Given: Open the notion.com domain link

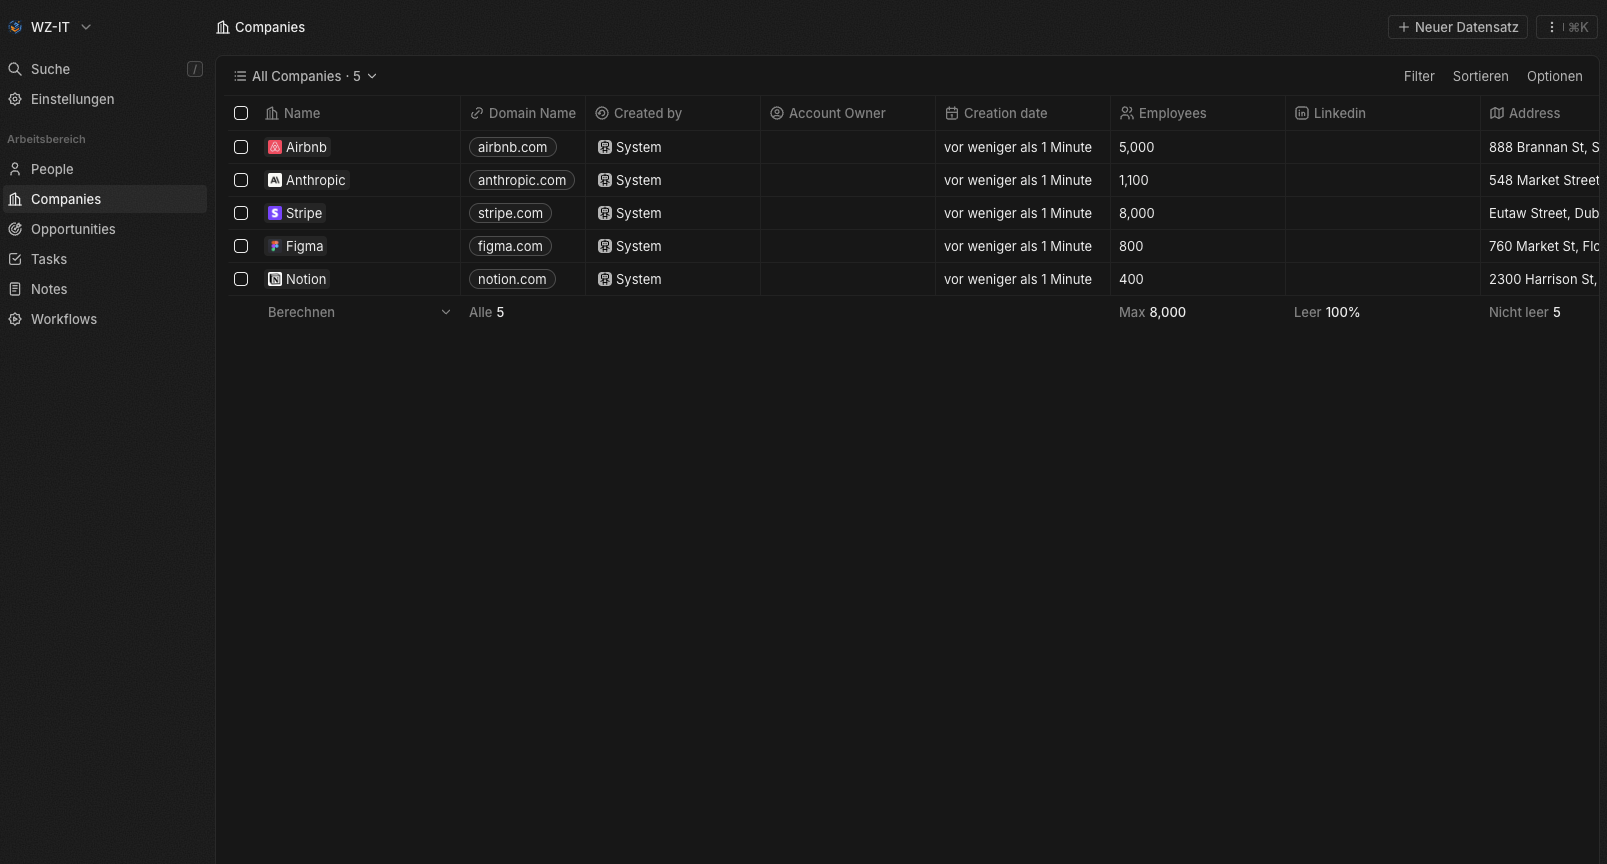Looking at the screenshot, I should coord(512,279).
